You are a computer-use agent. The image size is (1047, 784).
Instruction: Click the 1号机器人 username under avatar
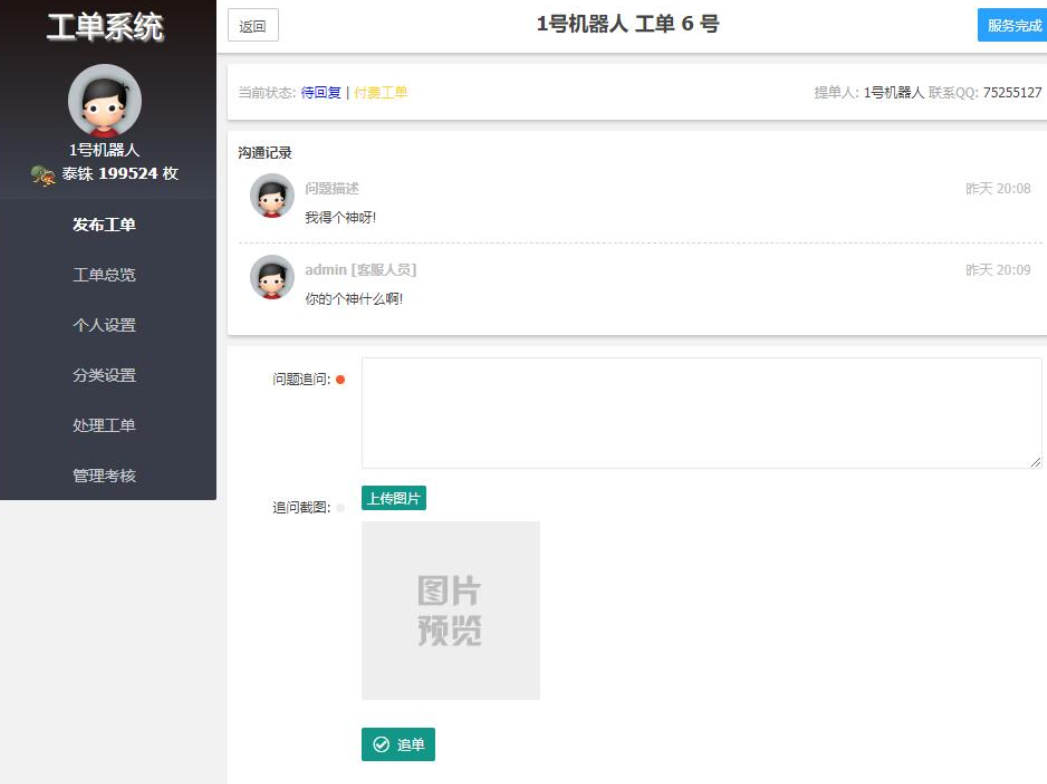[105, 150]
